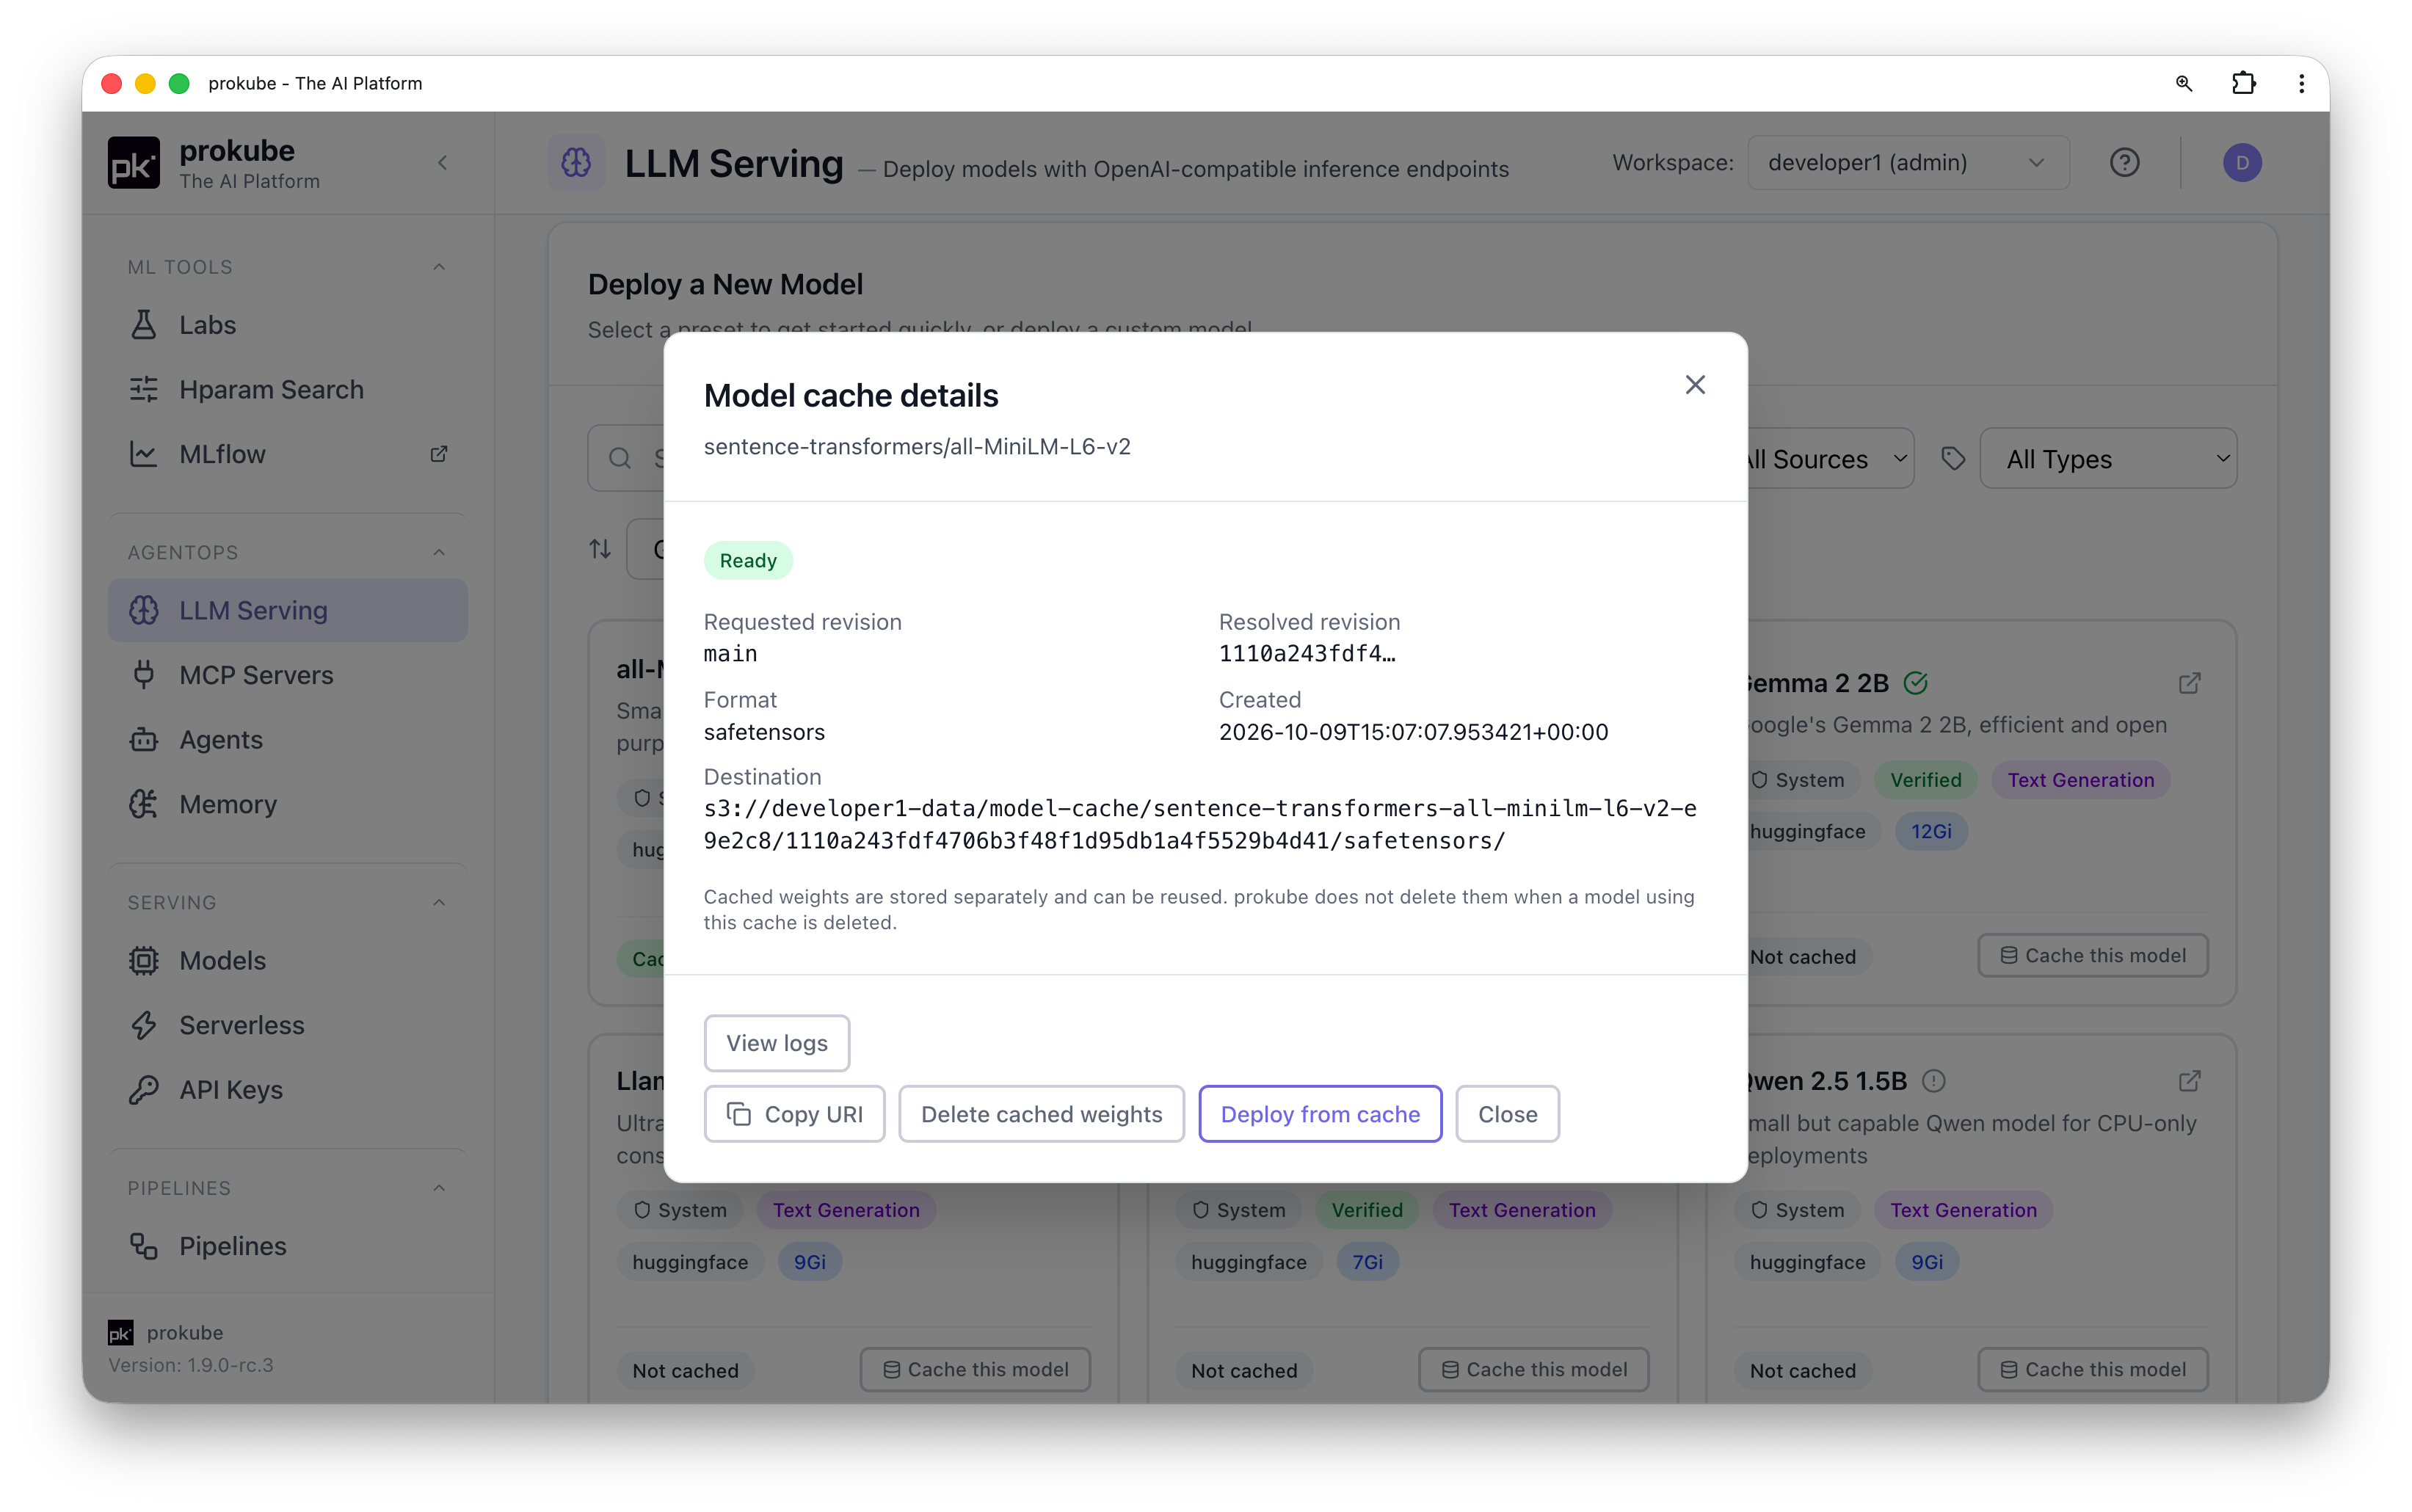The width and height of the screenshot is (2412, 1512).
Task: Open API Keys page
Action: click(x=288, y=1090)
